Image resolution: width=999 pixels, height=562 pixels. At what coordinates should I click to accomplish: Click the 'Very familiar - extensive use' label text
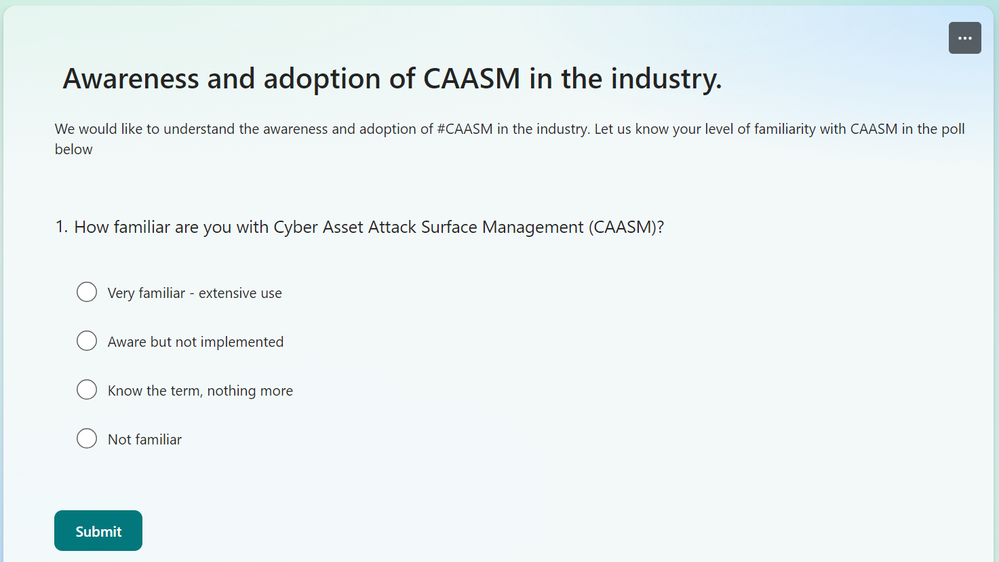194,293
